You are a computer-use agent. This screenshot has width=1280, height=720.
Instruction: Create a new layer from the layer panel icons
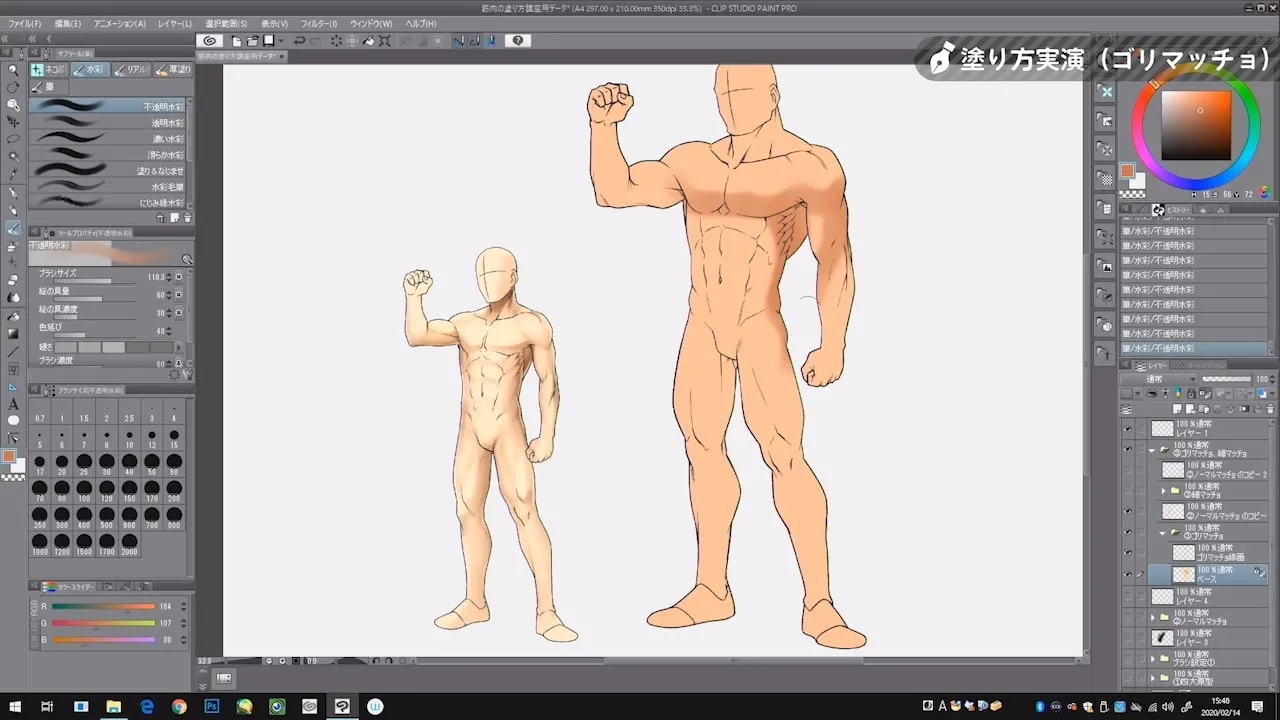click(1177, 409)
